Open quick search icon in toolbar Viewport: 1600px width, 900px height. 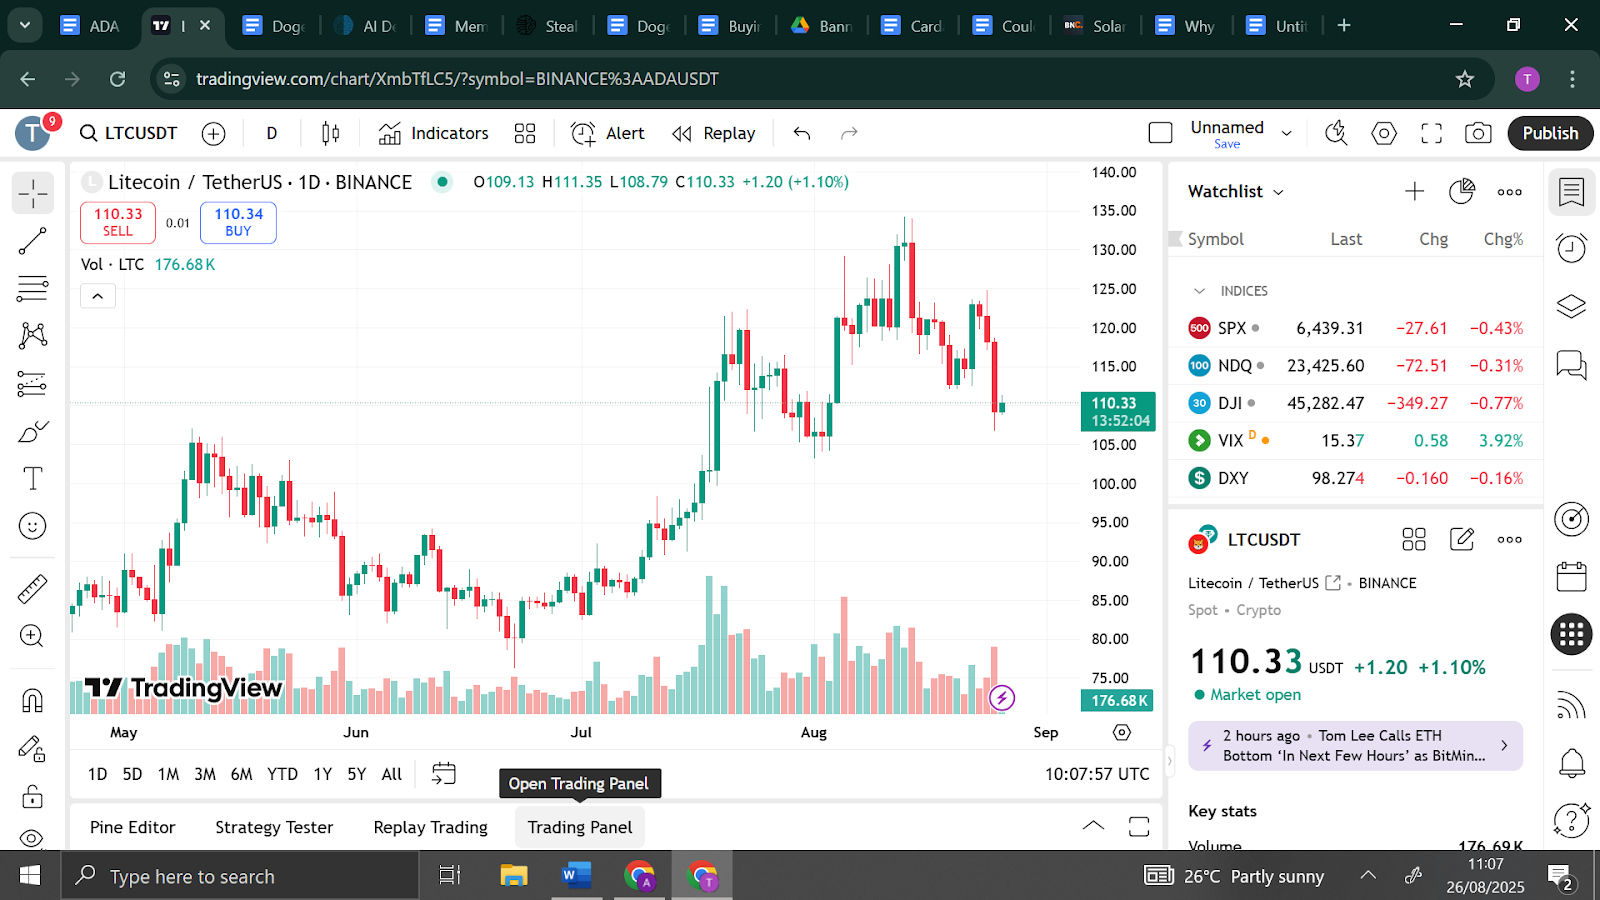tap(1336, 133)
